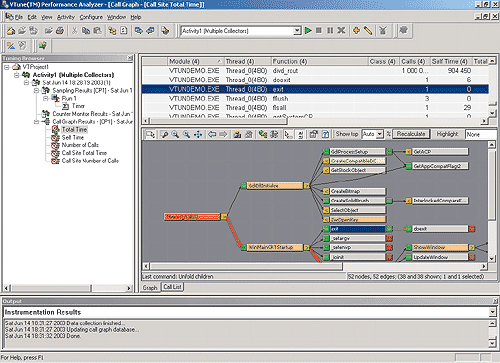Toggle yellow expand square on WinMainCRTStartup node
Viewport: 500px width, 363px height.
306,248
